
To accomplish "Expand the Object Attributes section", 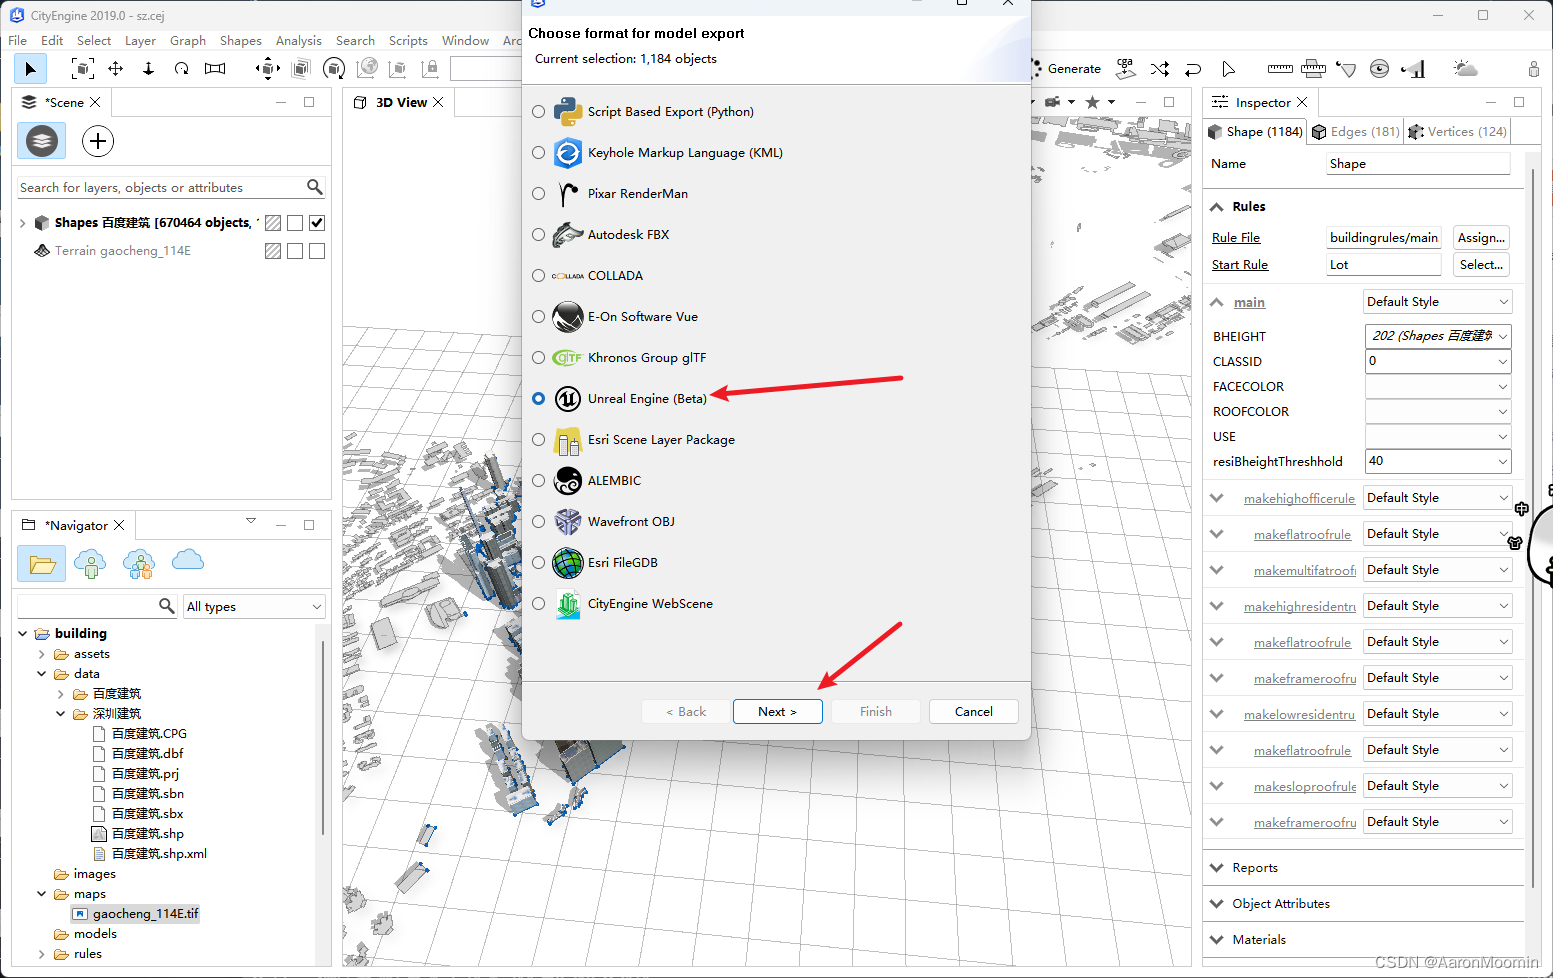I will pos(1217,904).
